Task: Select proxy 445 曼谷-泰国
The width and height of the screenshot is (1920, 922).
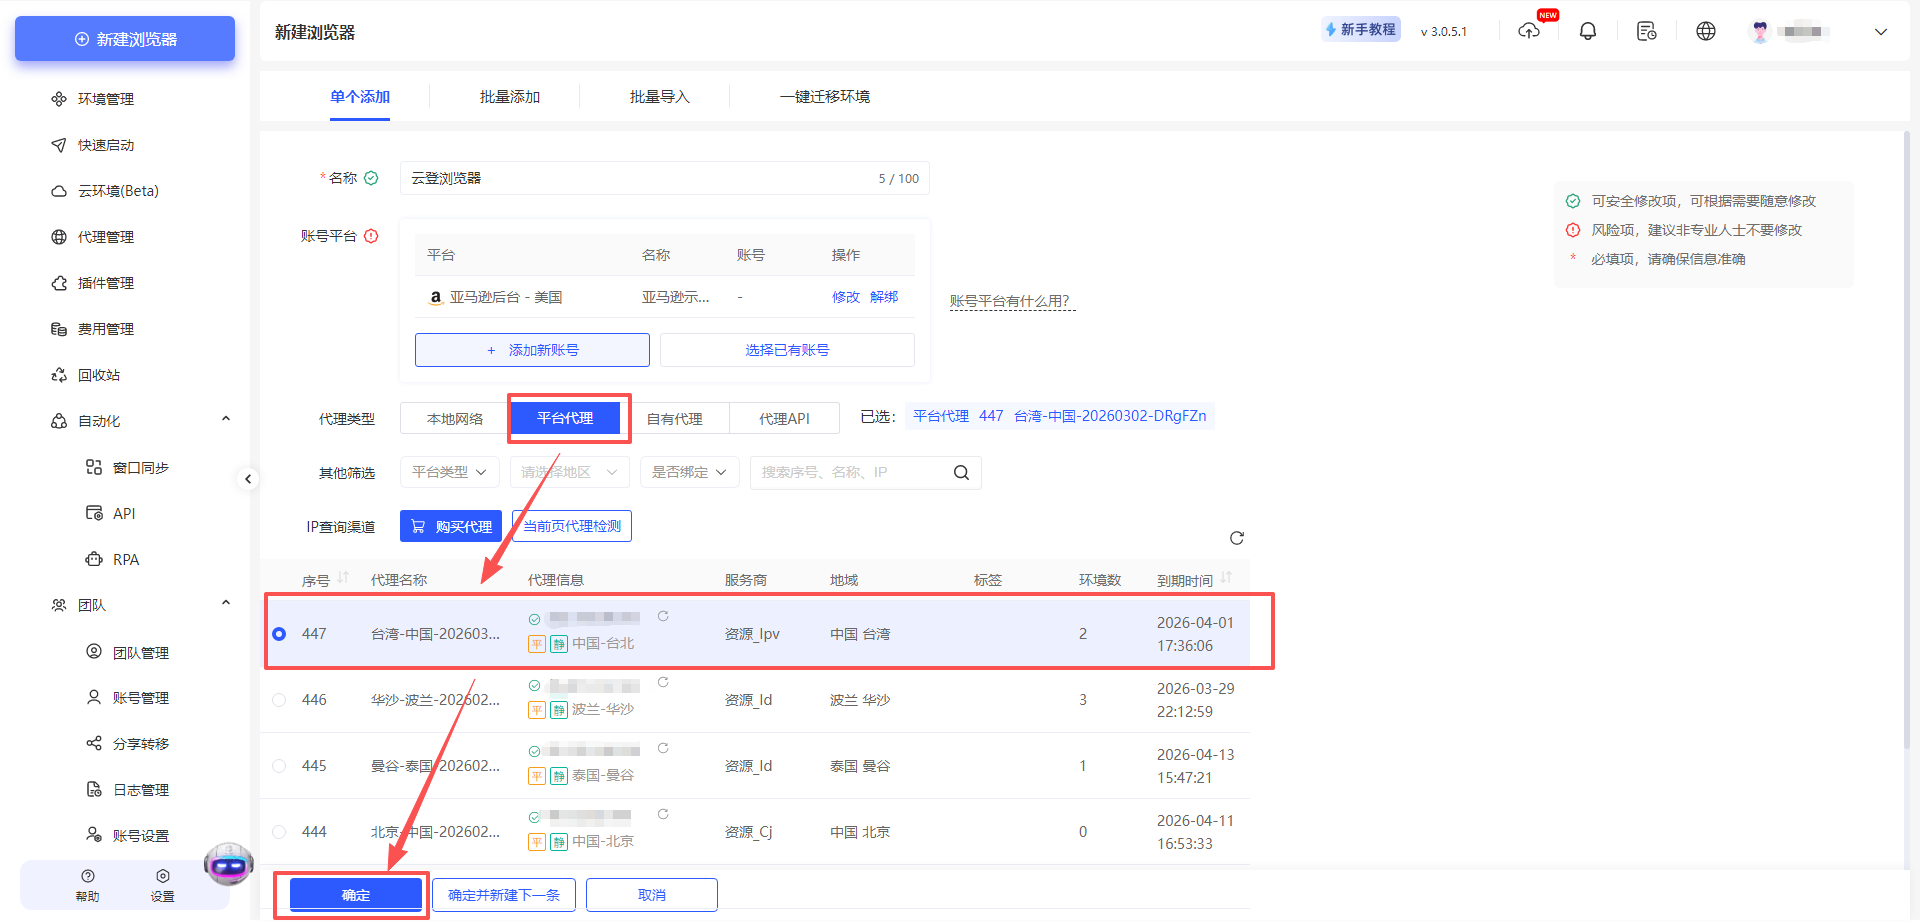Action: click(x=279, y=765)
